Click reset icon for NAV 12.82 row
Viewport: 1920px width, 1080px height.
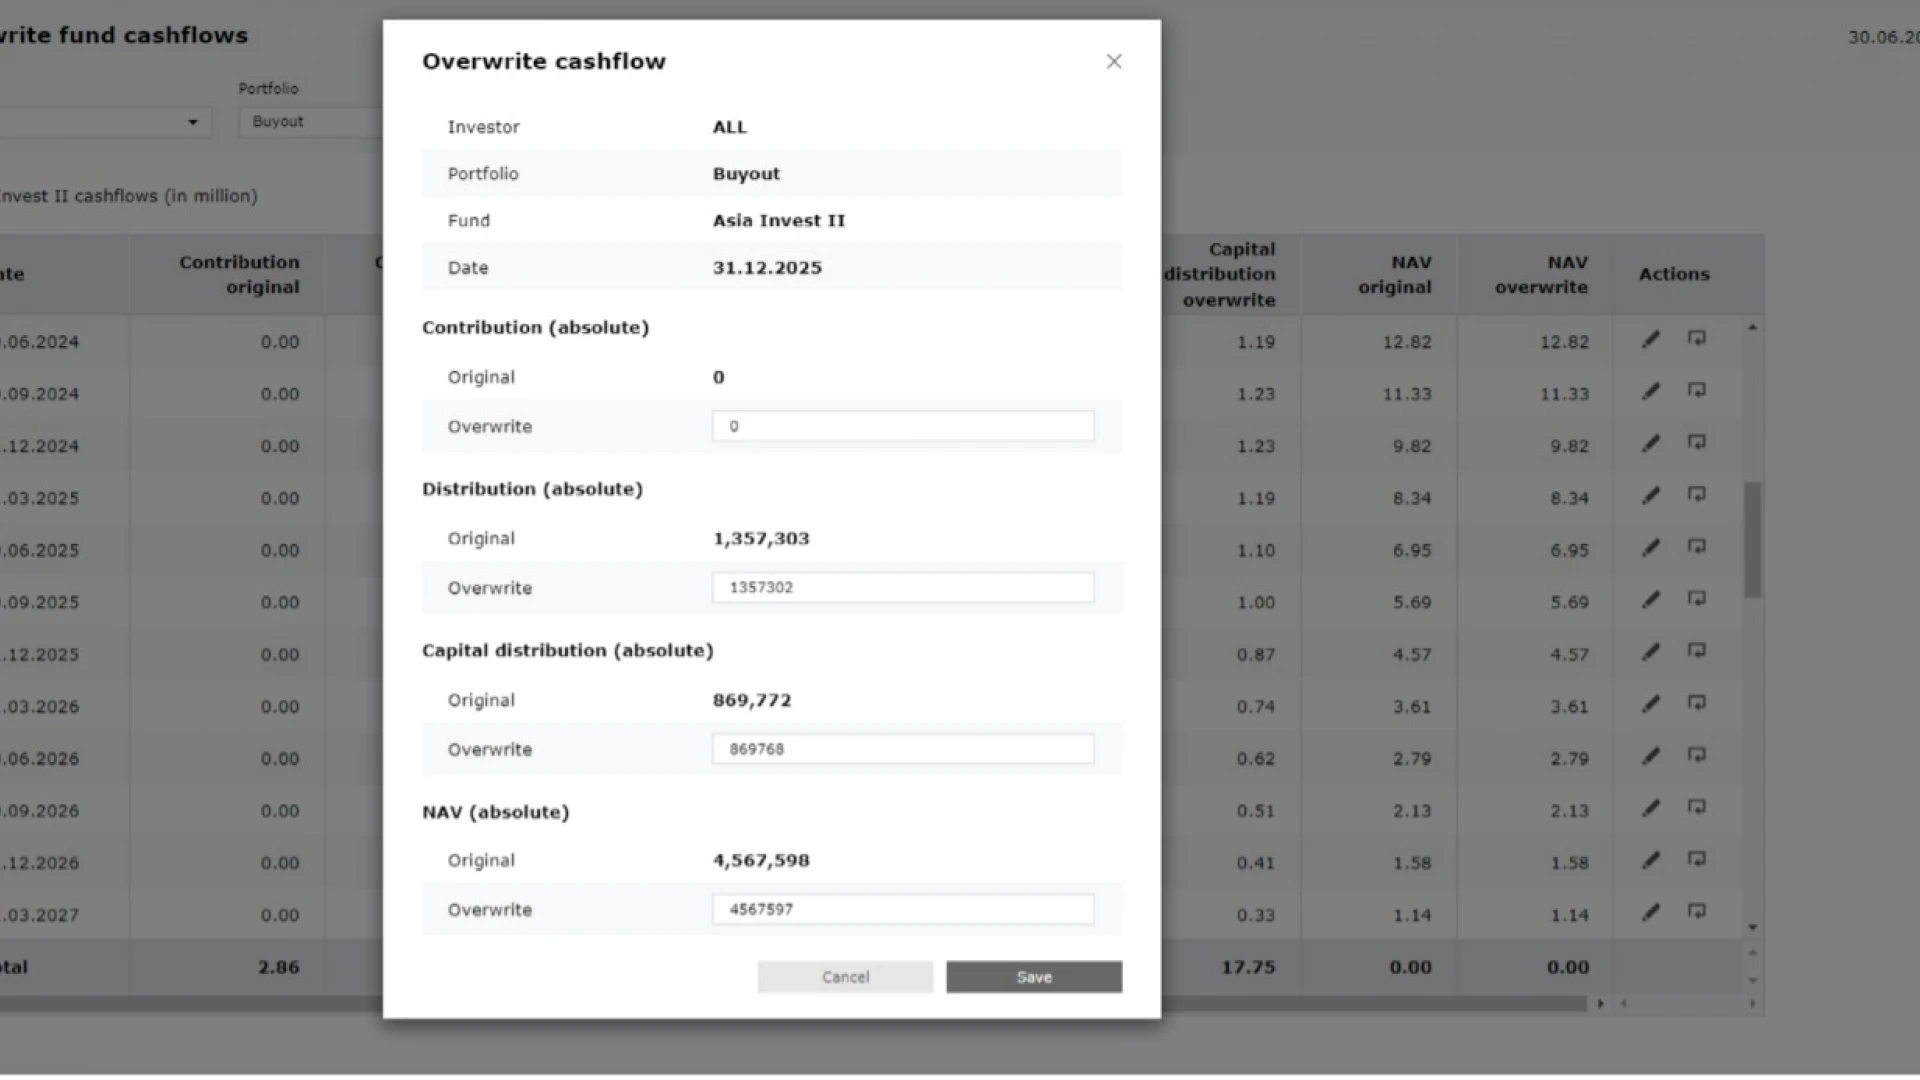click(x=1696, y=339)
